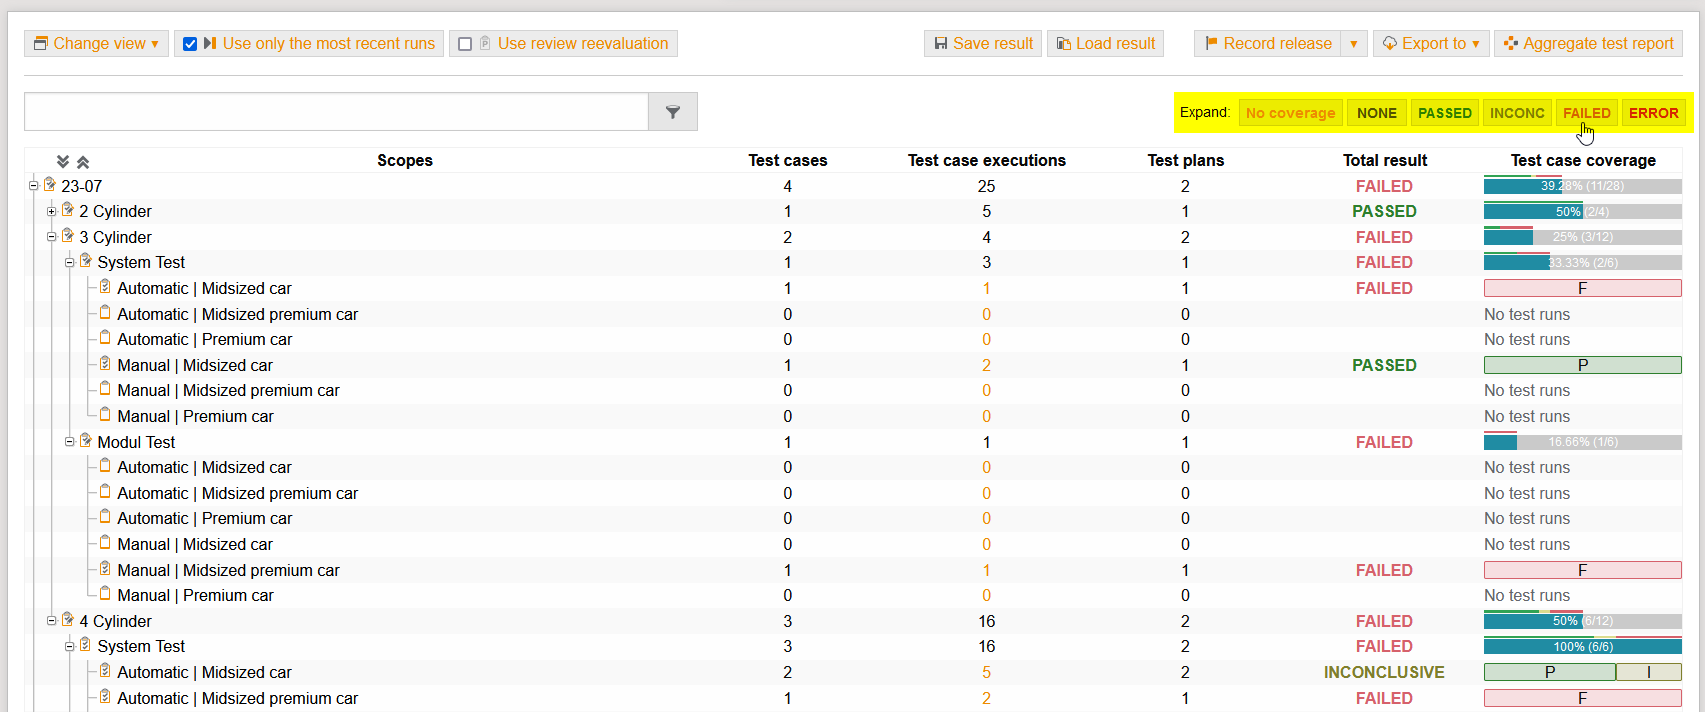This screenshot has height=712, width=1705.
Task: Expand all rows with double-down chevron
Action: pyautogui.click(x=63, y=161)
